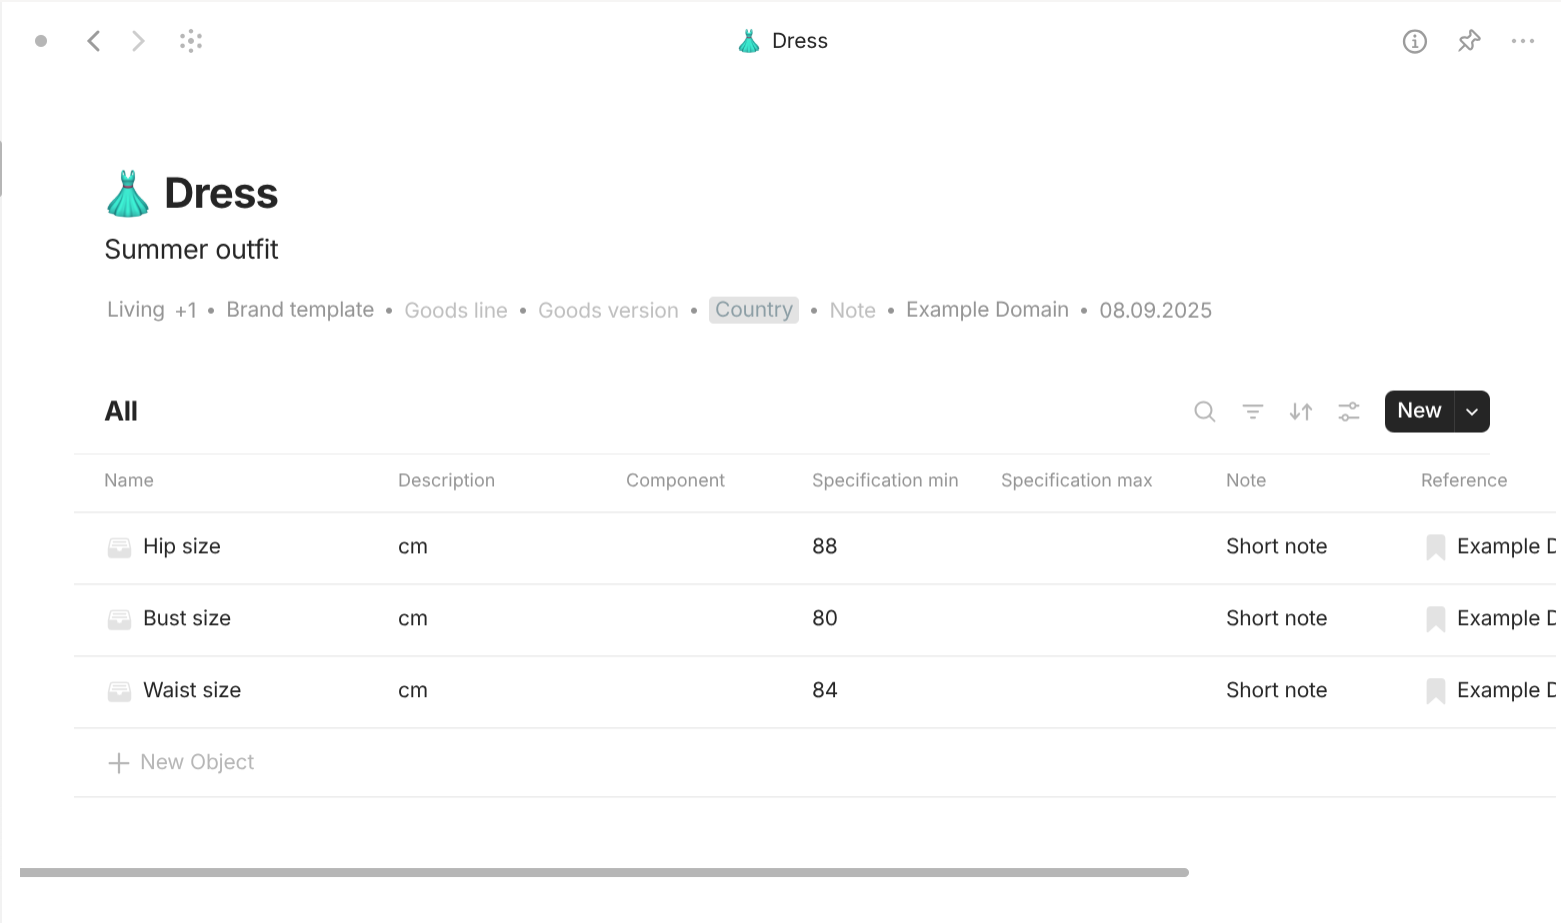Click the sync status indicator dot
Screen dimensions: 1561x923
click(x=41, y=41)
